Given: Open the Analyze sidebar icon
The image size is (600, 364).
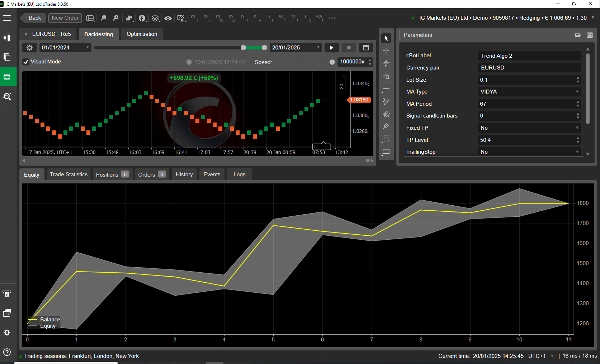Looking at the screenshot, I should click(x=7, y=96).
